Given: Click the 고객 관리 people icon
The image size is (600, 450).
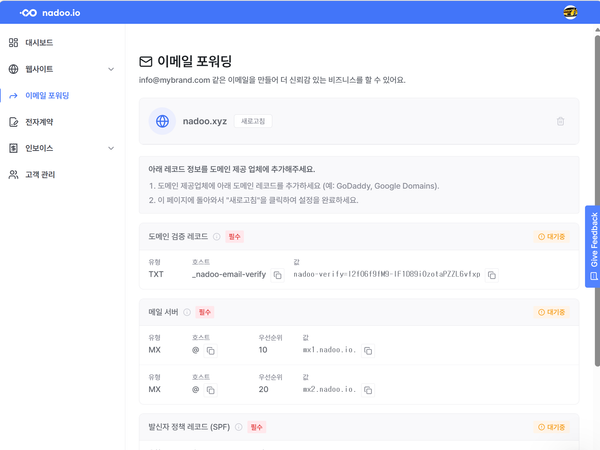Looking at the screenshot, I should 13,174.
